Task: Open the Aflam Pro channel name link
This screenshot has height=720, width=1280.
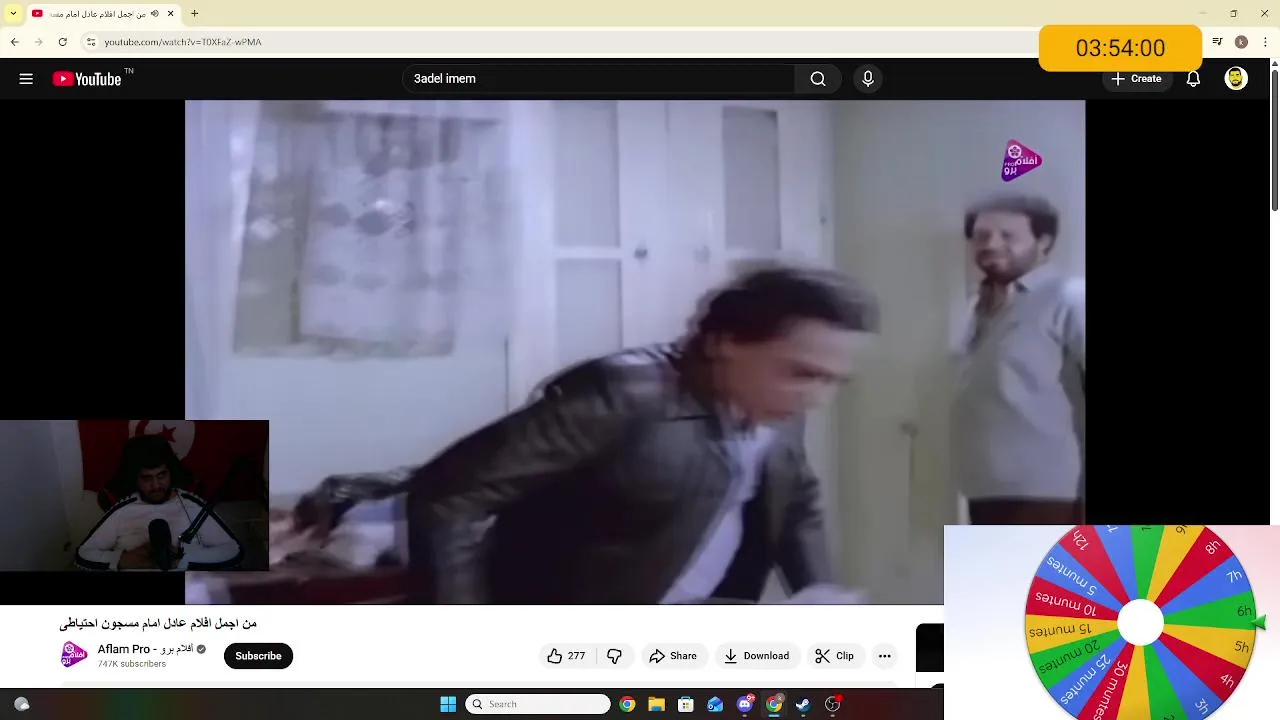Action: 145,649
